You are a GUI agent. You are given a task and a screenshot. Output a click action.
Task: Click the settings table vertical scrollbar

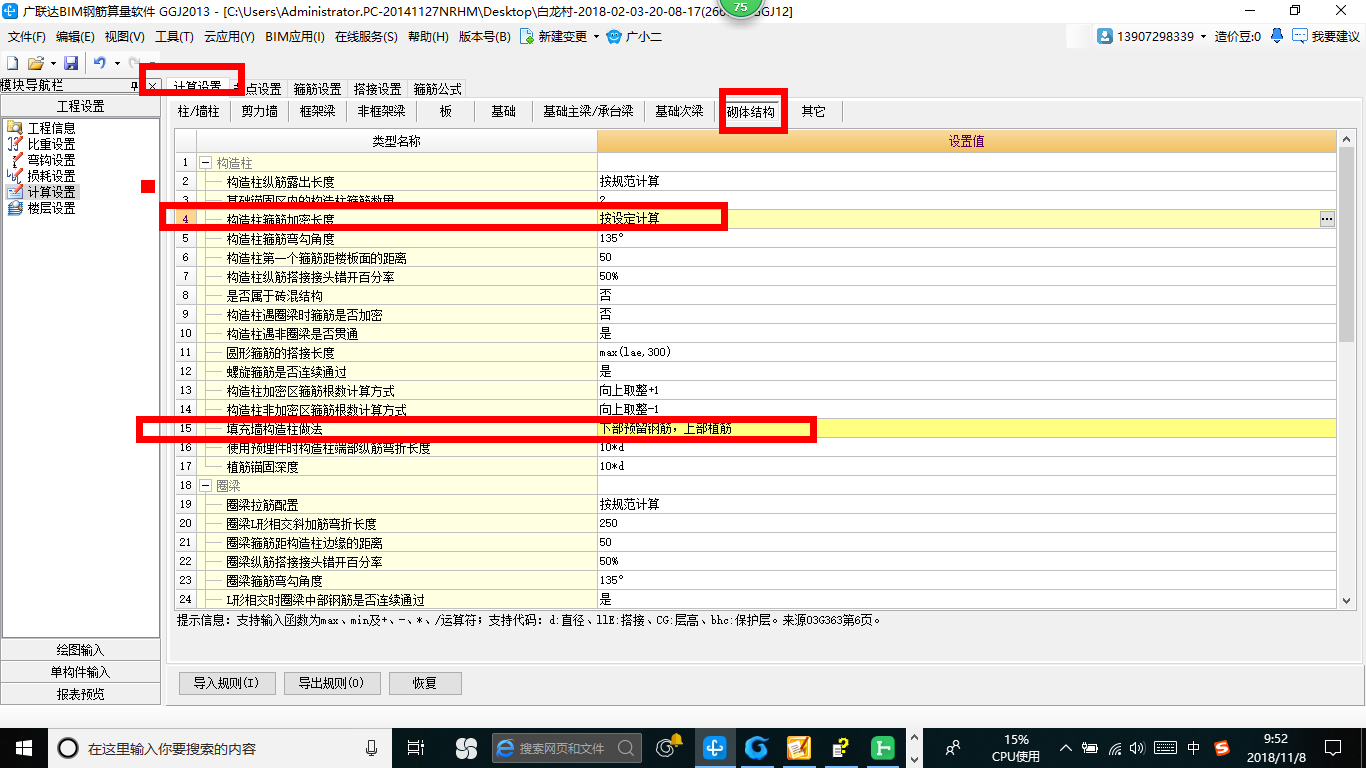click(1346, 245)
